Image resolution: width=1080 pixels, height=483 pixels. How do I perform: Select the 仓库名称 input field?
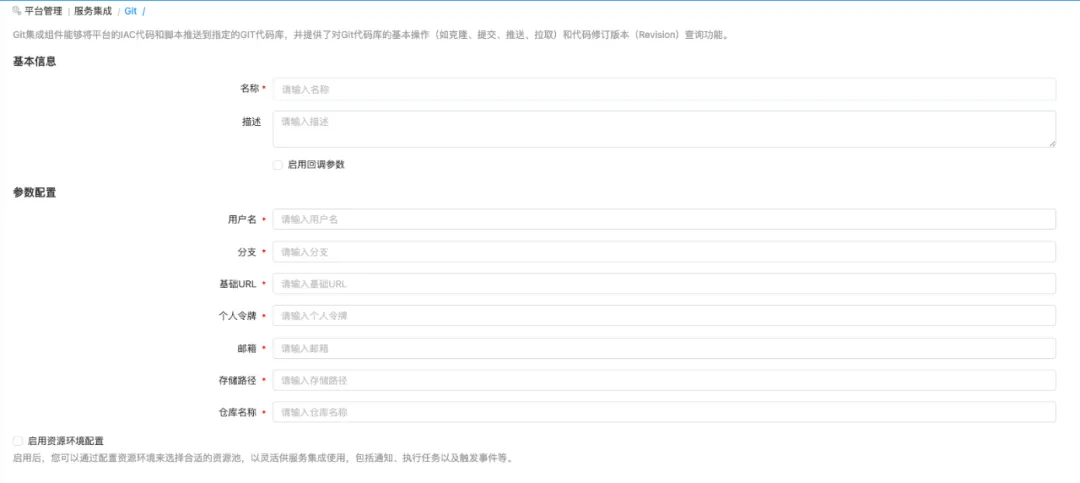[x=664, y=412]
